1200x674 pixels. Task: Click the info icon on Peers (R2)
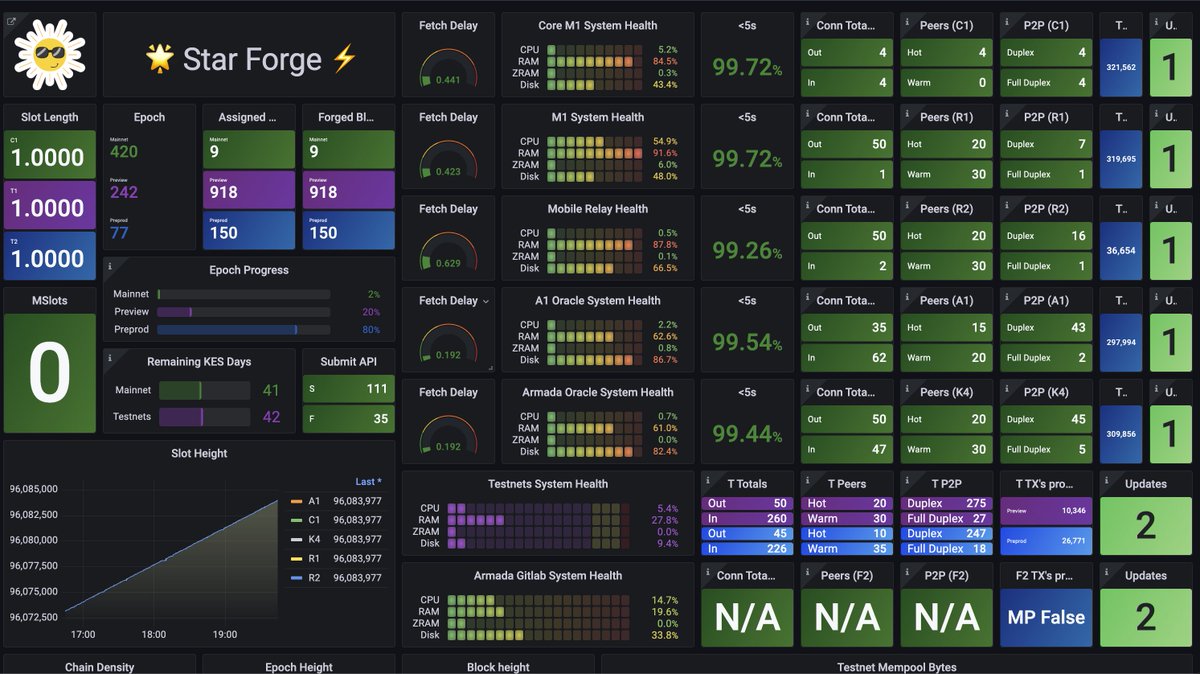click(906, 206)
